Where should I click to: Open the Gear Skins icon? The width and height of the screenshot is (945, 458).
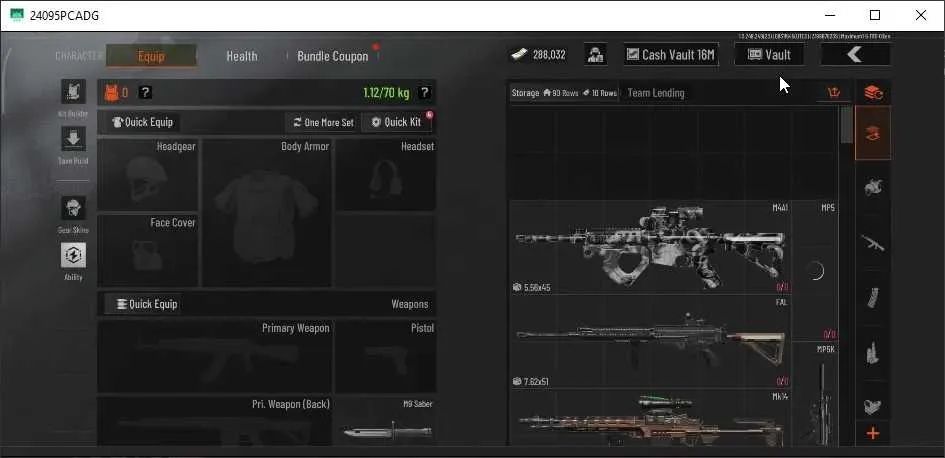(x=73, y=208)
